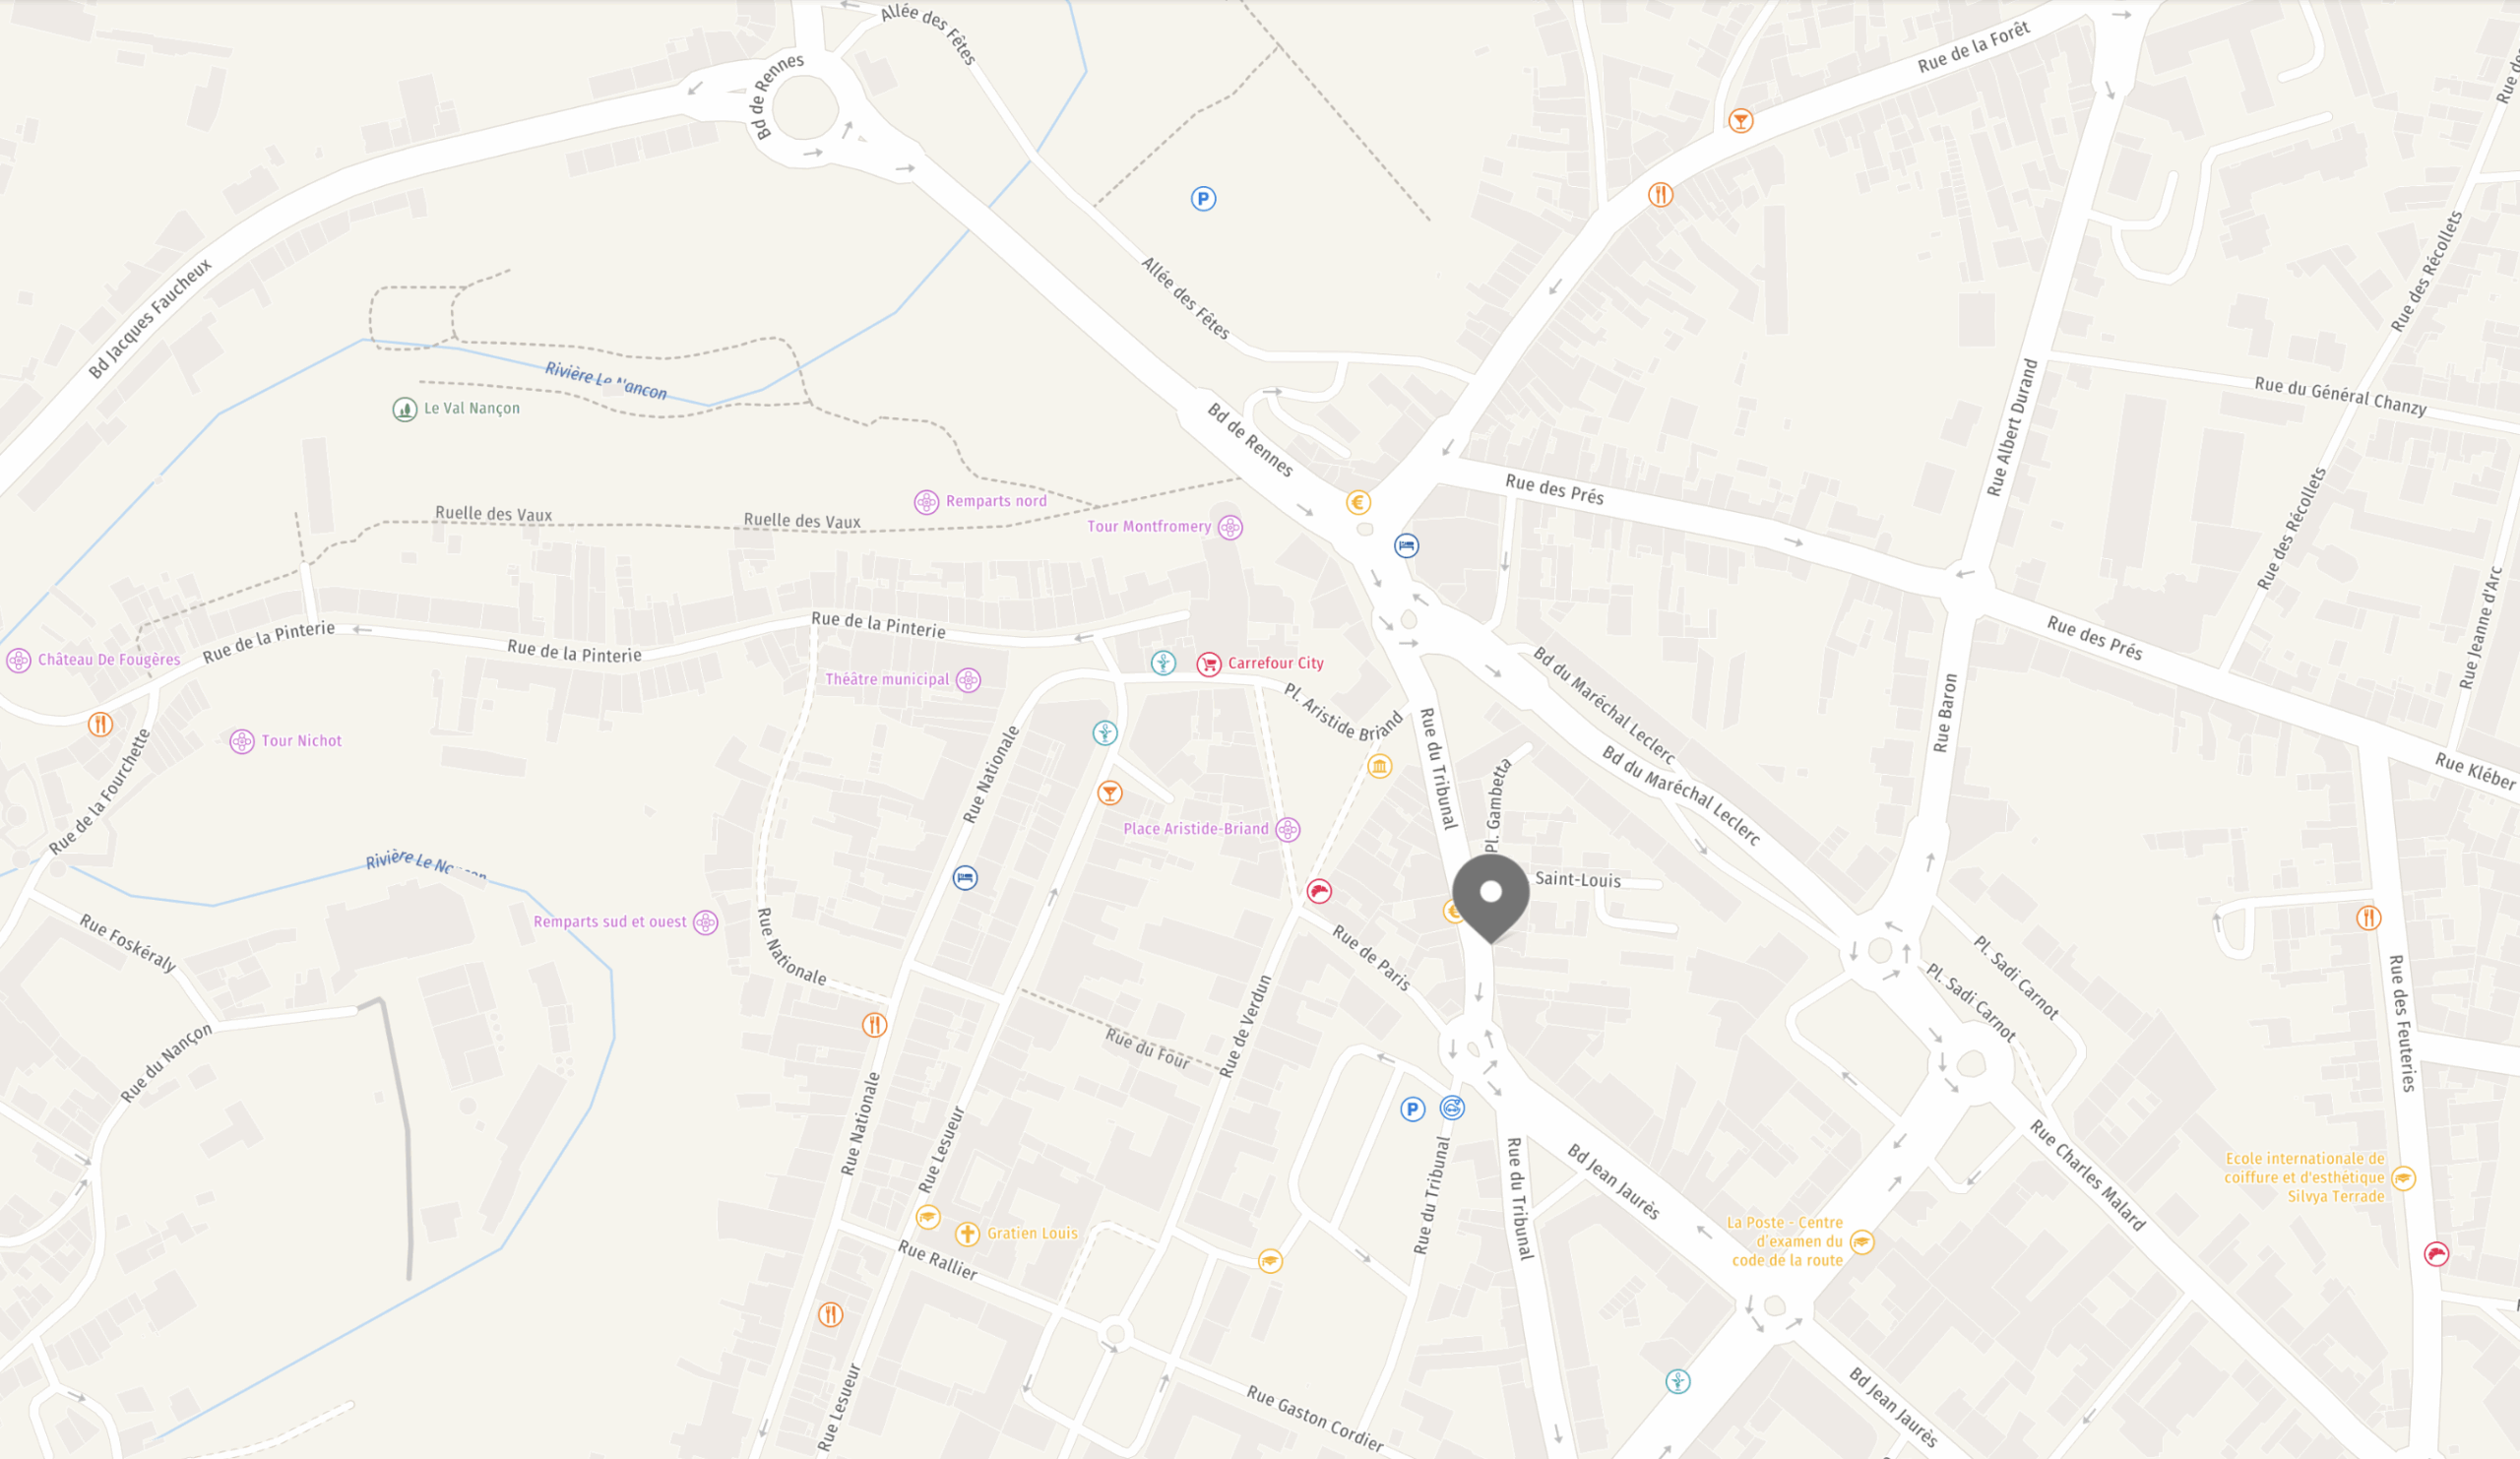
Task: Select the Château De Fougères icon
Action: [x=19, y=660]
